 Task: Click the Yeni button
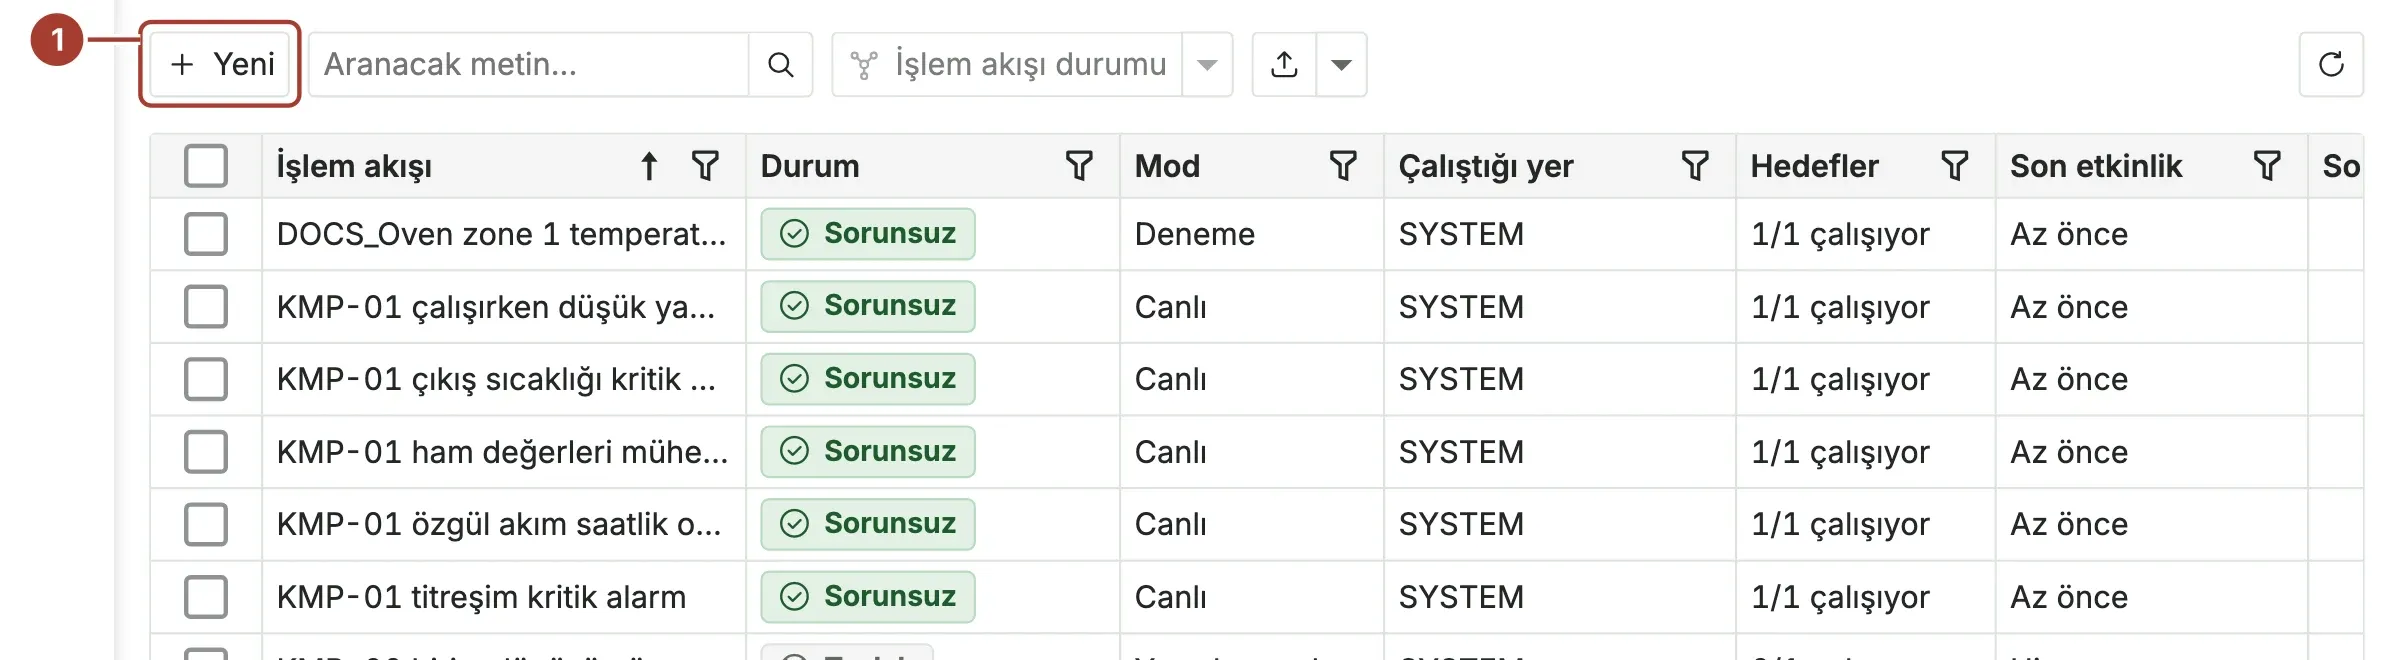(220, 64)
